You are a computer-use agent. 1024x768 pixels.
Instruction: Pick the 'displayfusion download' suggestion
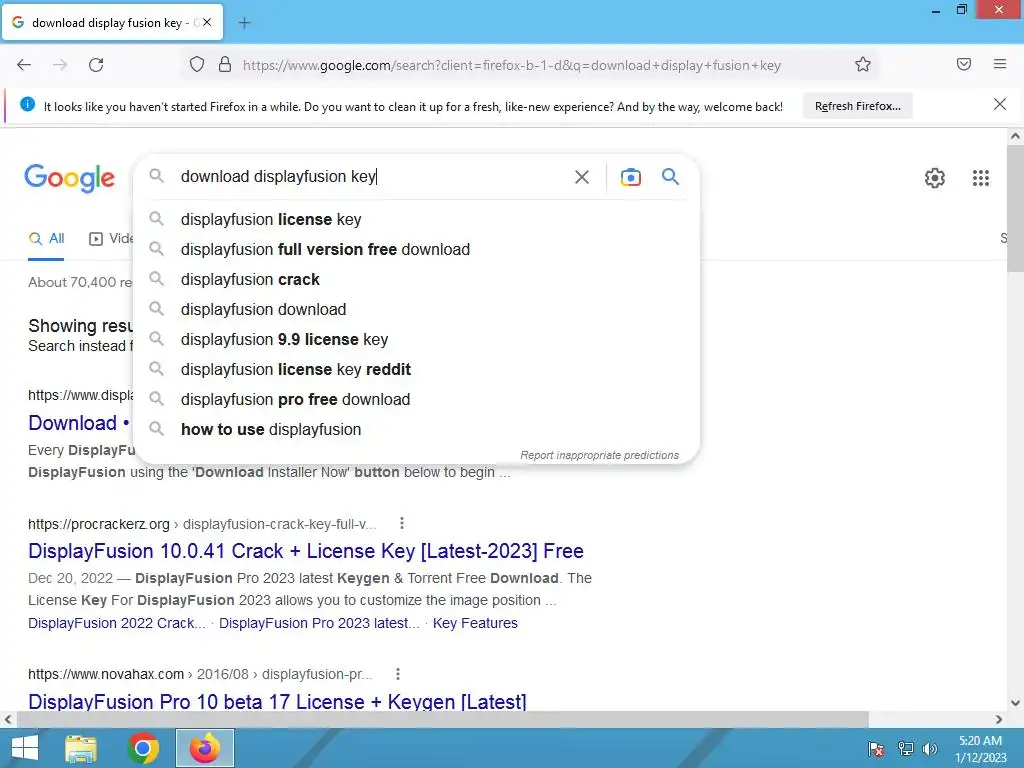pyautogui.click(x=416, y=310)
